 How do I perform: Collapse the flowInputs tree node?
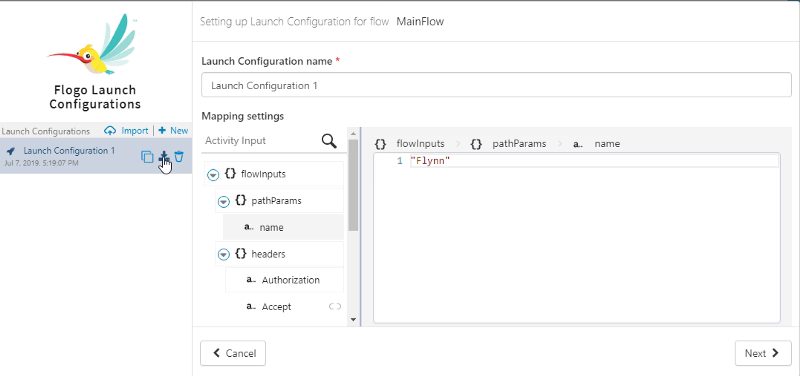213,174
